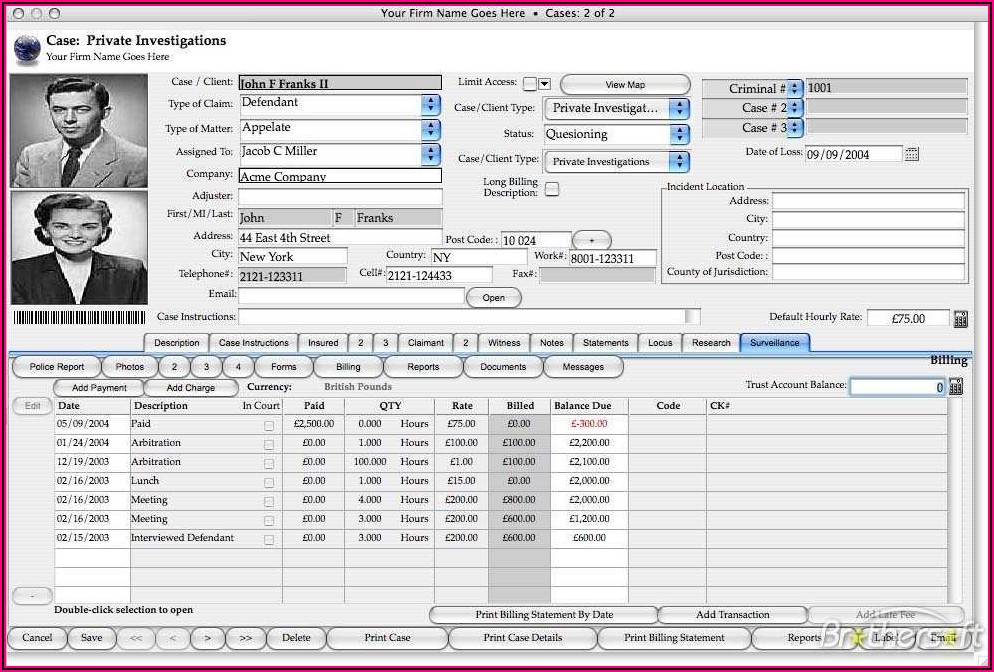Viewport: 994px width, 672px height.
Task: Go to the next record with > button
Action: [x=207, y=638]
